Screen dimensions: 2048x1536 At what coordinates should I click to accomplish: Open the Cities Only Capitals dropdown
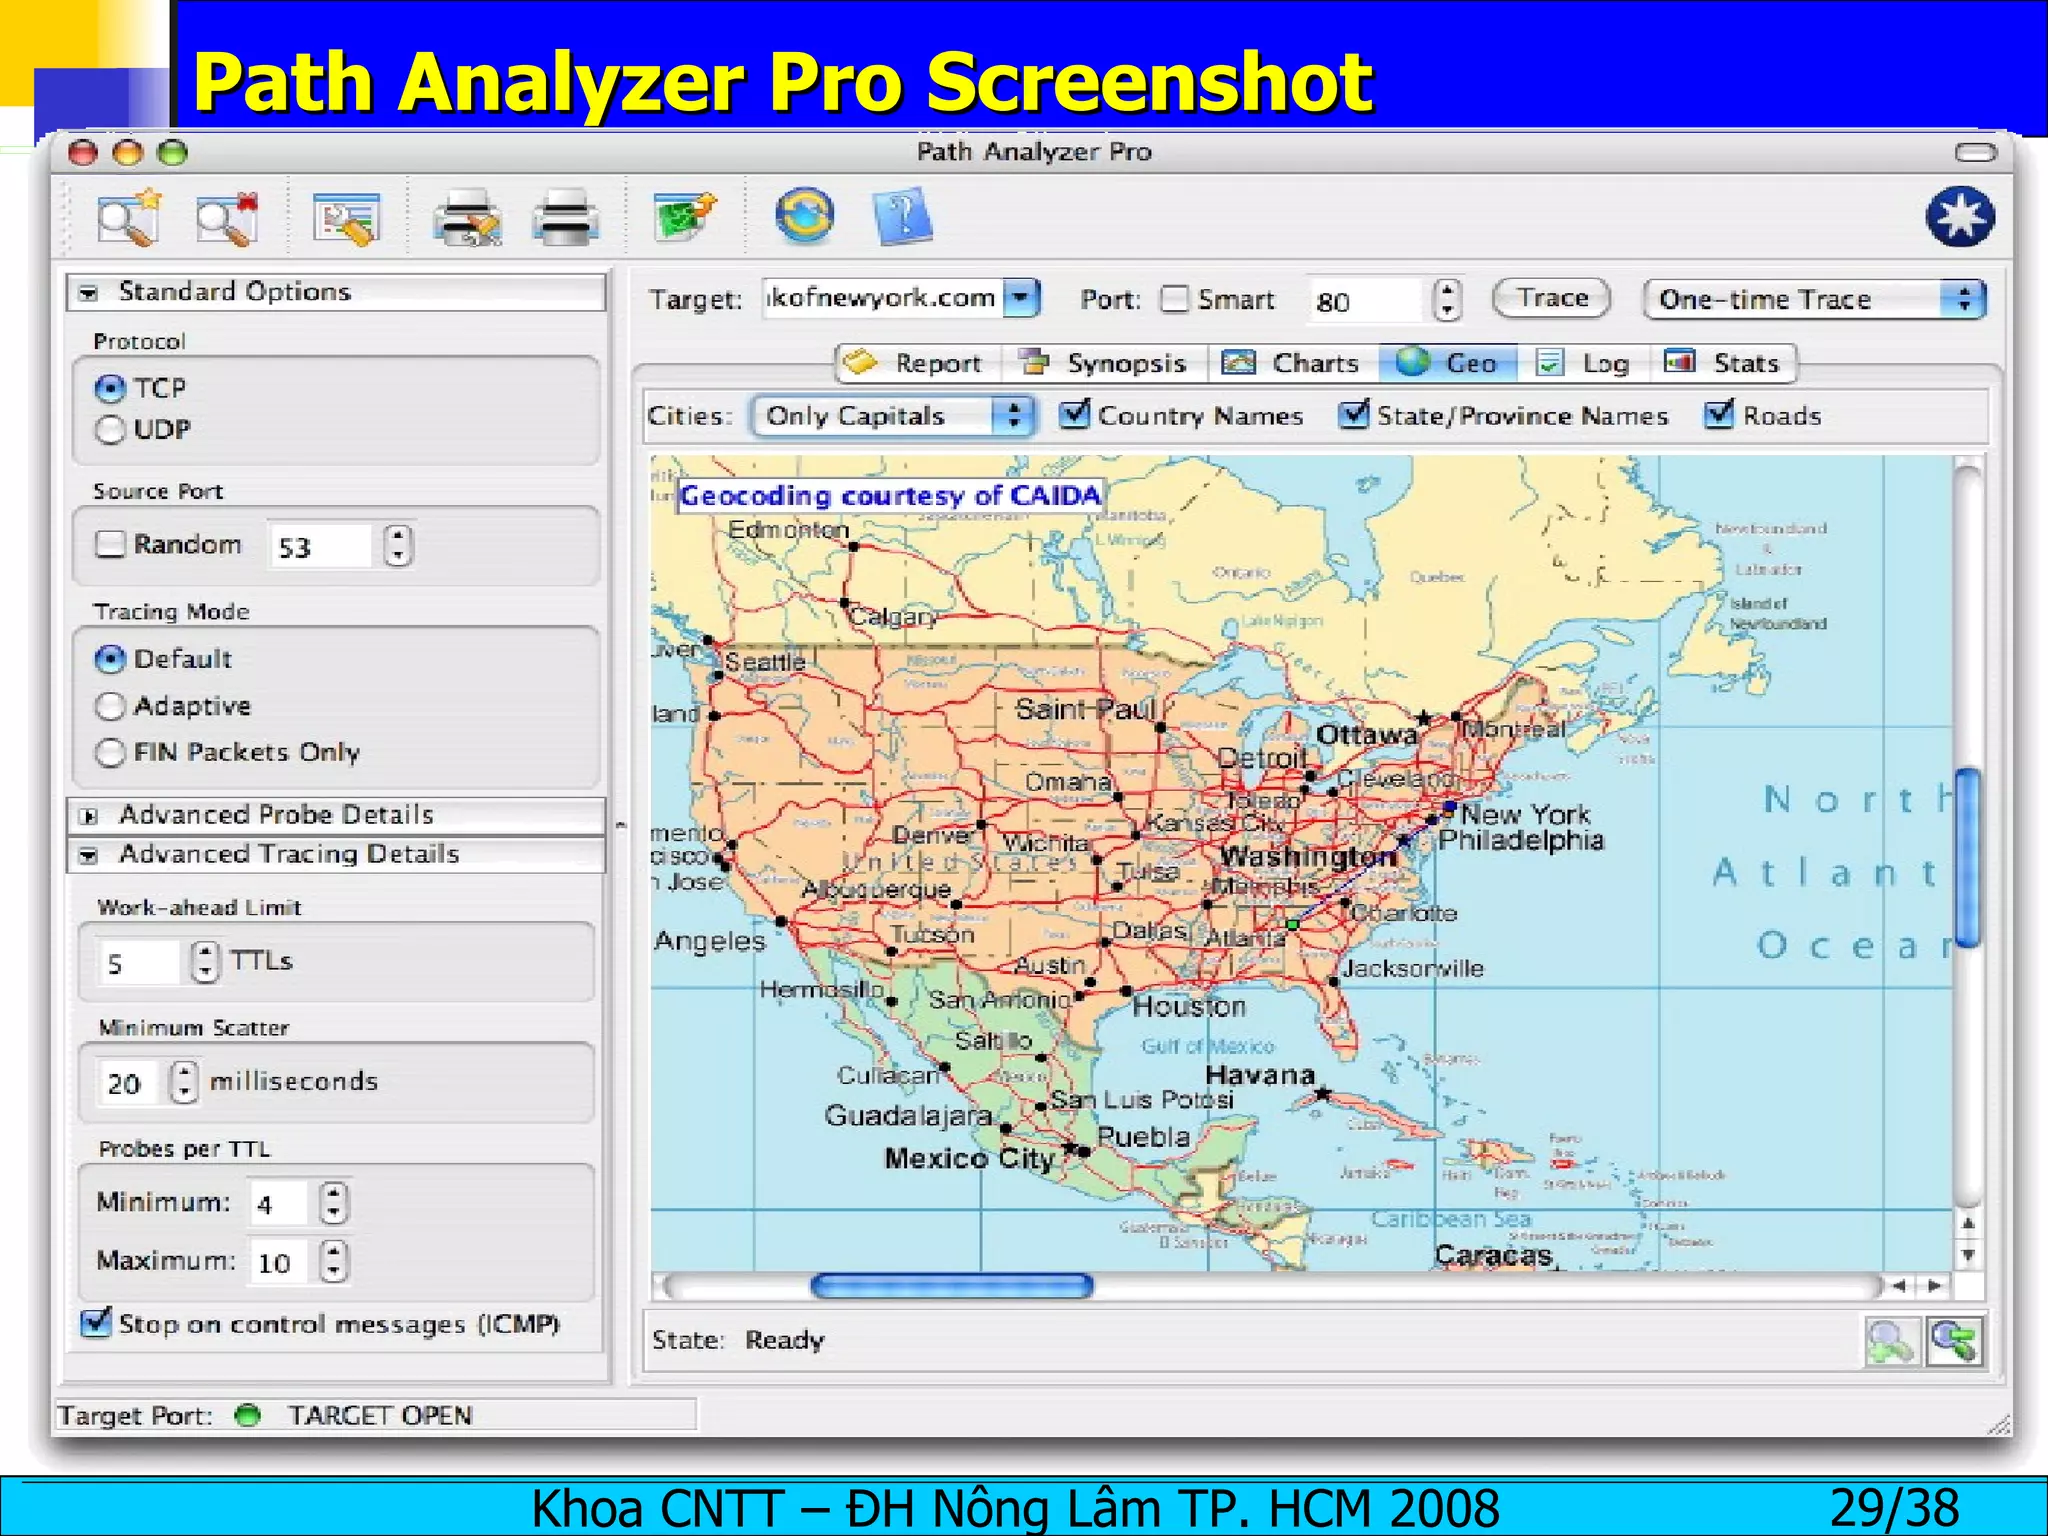[891, 415]
